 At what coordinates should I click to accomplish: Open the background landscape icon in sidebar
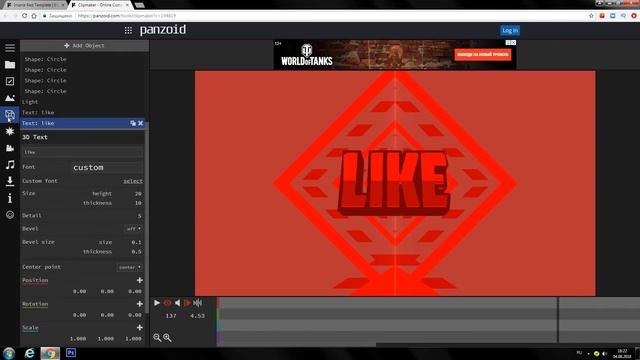[x=10, y=98]
